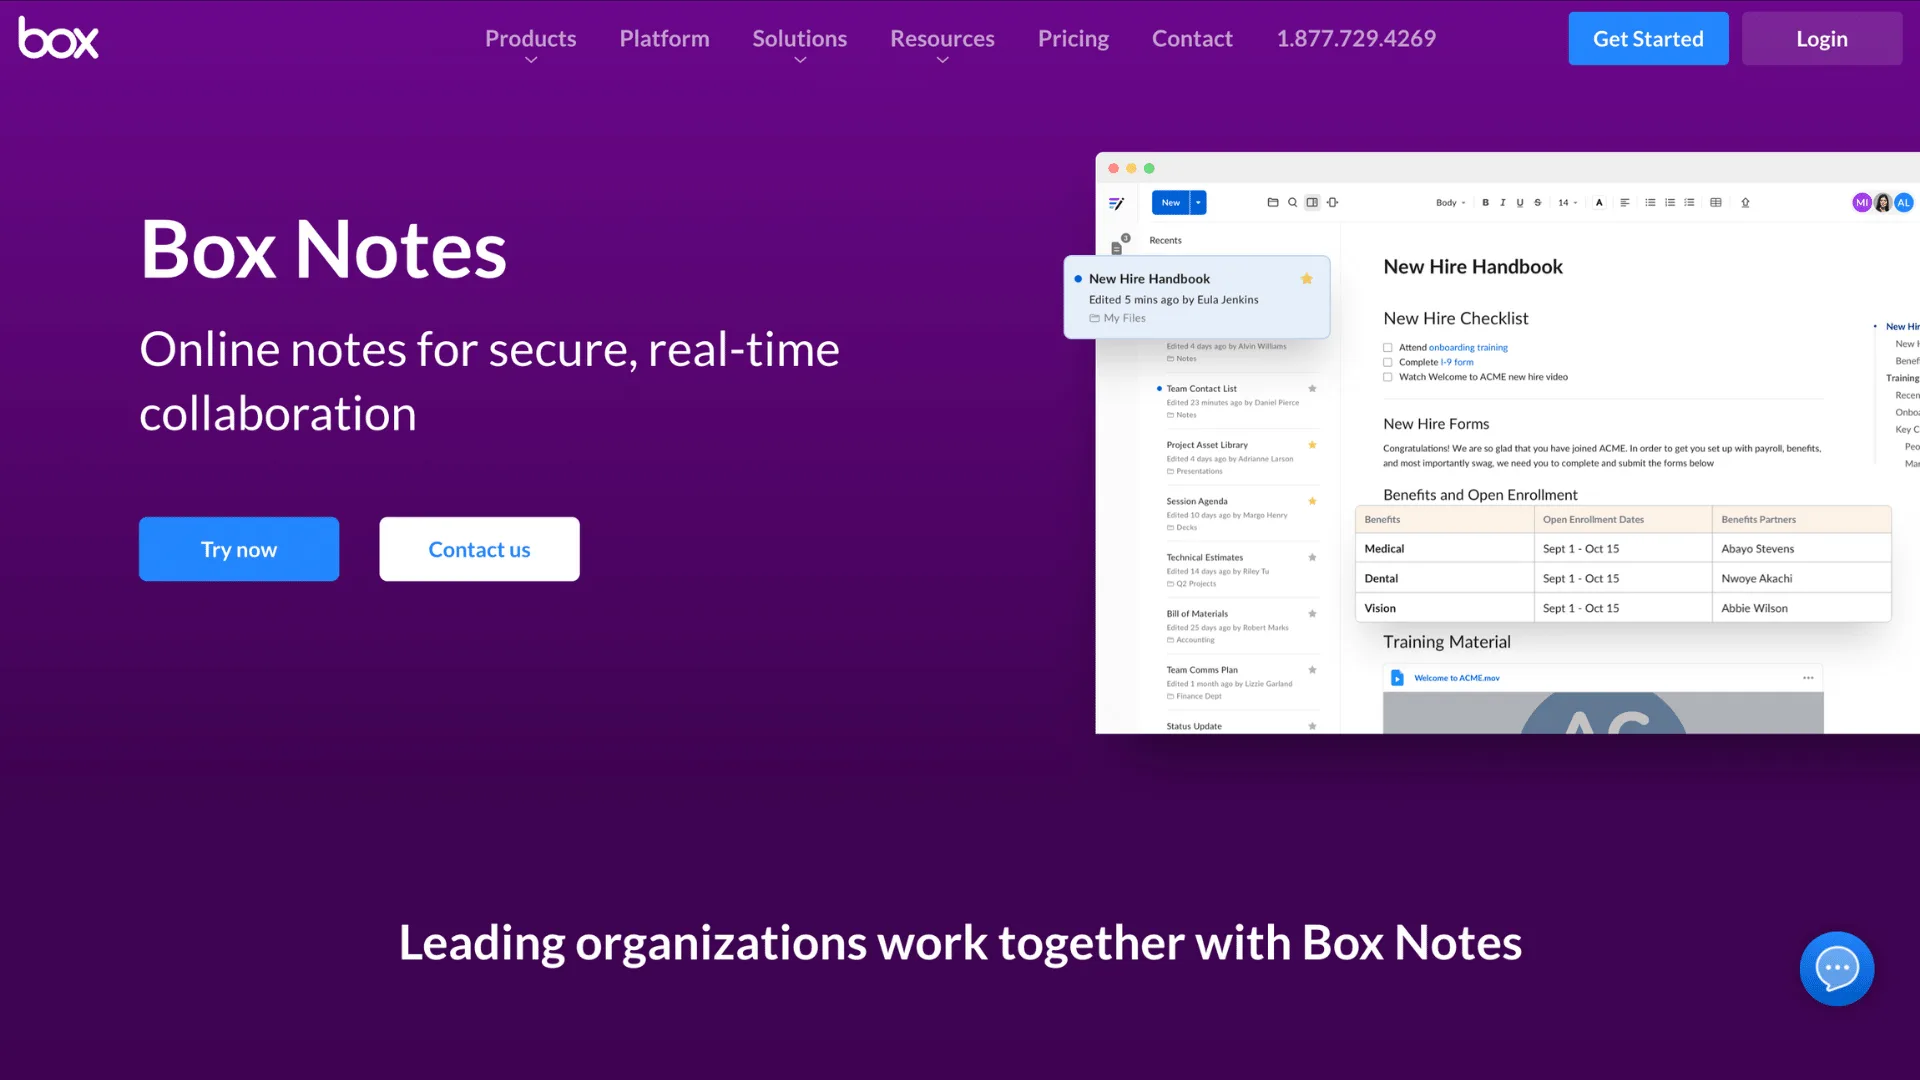1920x1080 pixels.
Task: Click the text alignment icon
Action: click(1625, 202)
